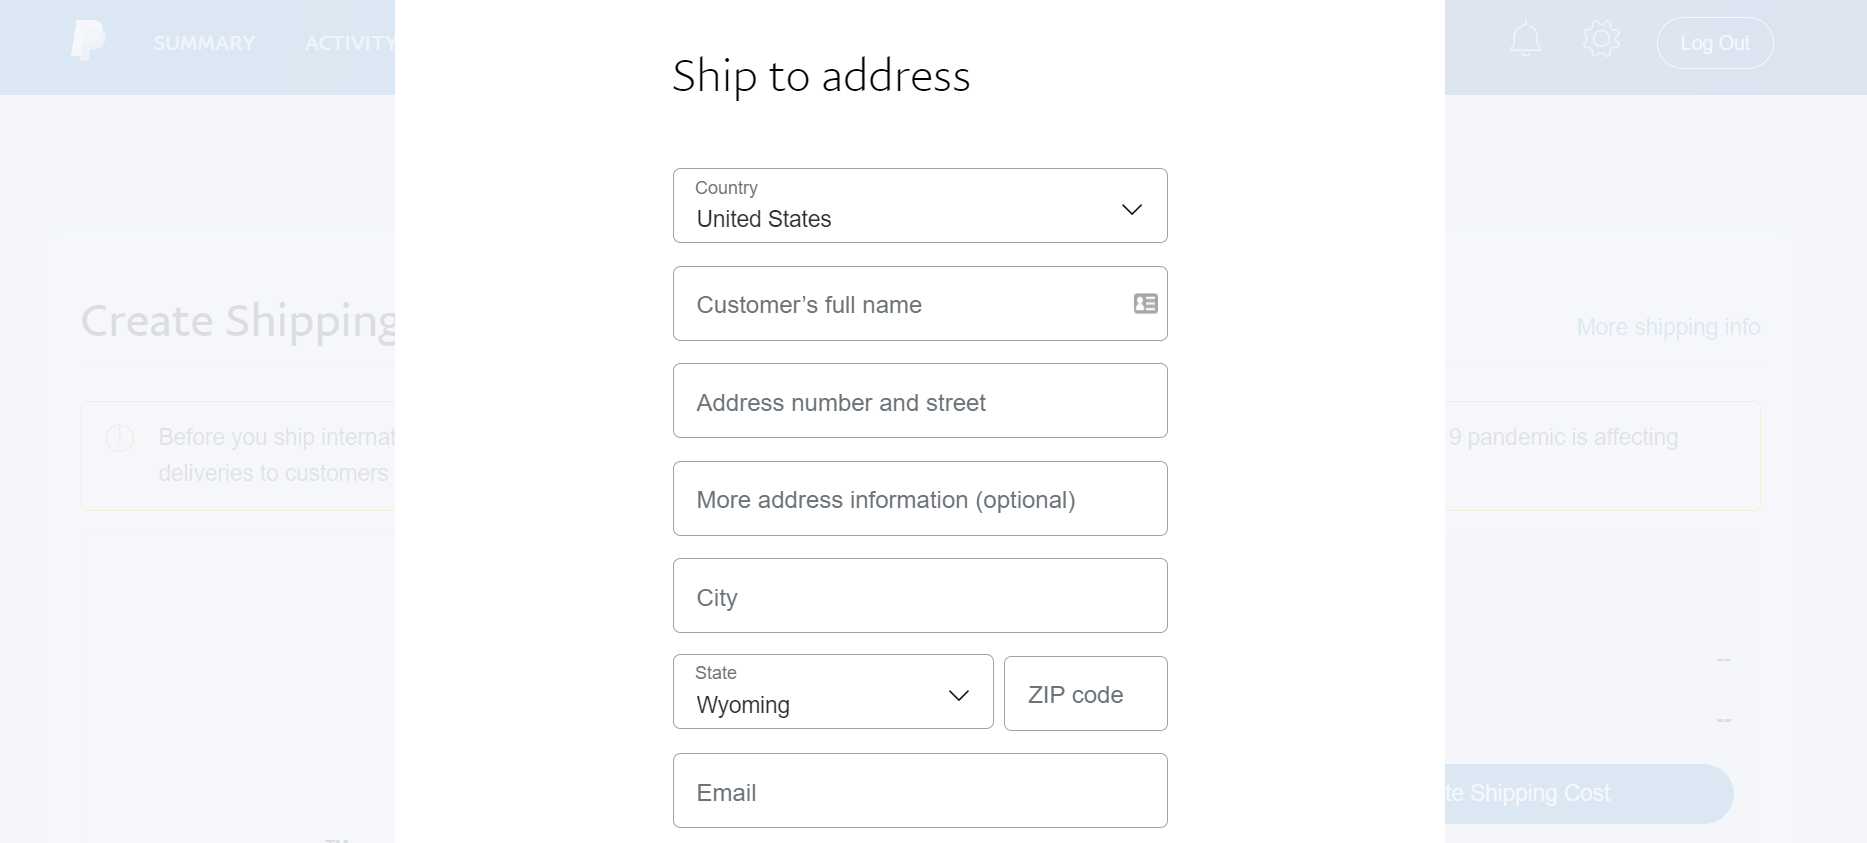1867x843 pixels.
Task: Click the chevron arrow on Country selector
Action: pyautogui.click(x=1131, y=209)
